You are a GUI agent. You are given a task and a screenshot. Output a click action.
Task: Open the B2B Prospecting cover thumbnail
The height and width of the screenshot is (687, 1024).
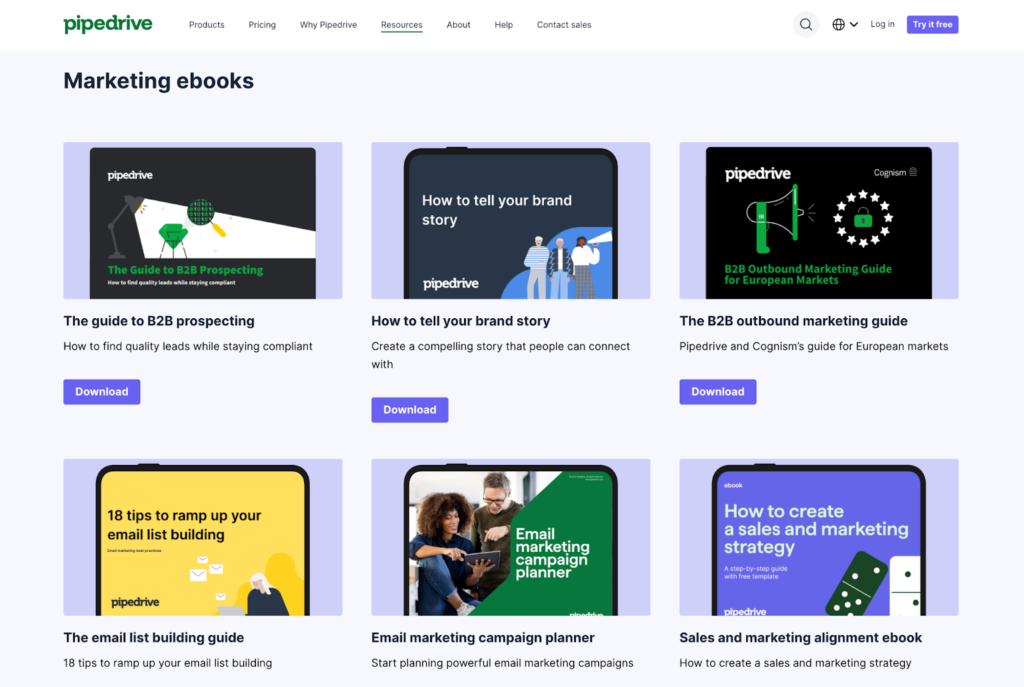coord(202,221)
